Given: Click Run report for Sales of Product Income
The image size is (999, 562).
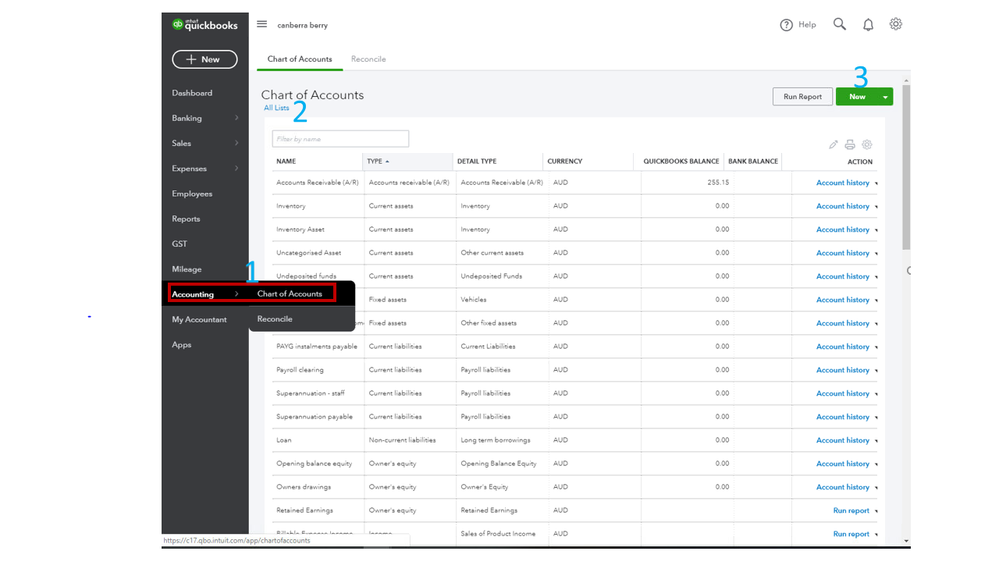Looking at the screenshot, I should [851, 534].
